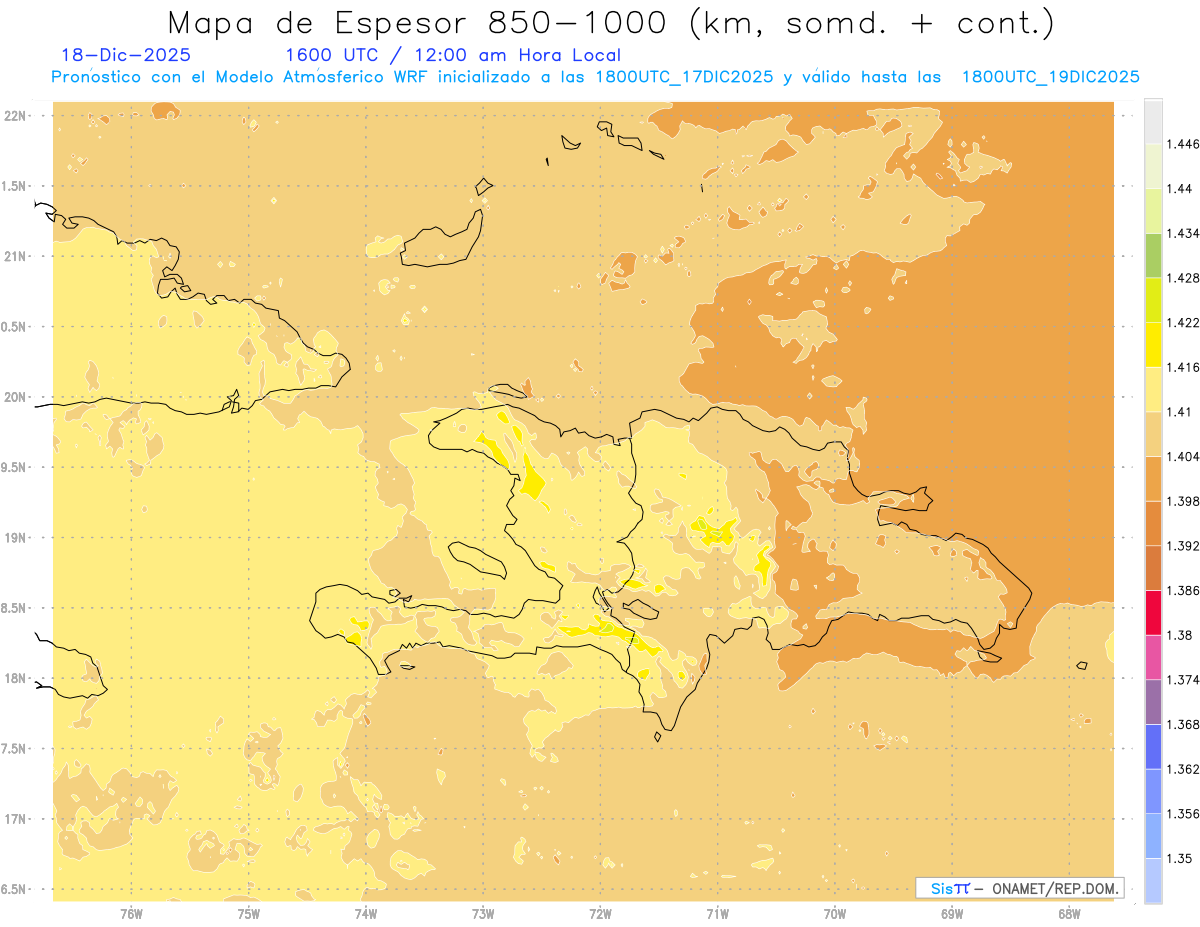Viewport: 1200px width, 927px height.
Task: Click the colorbar value '1.35'
Action: coord(1178,859)
